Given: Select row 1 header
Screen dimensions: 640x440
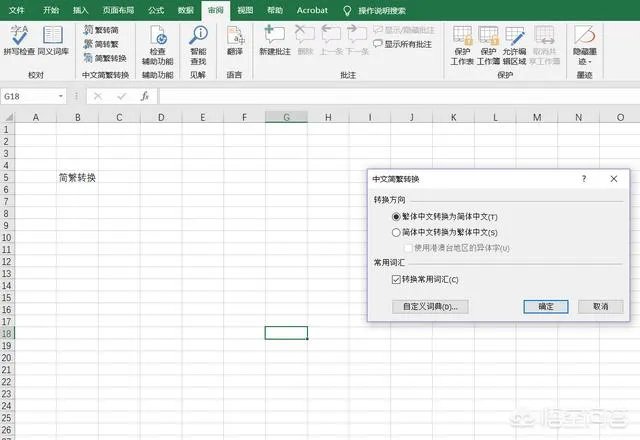Looking at the screenshot, I should [7, 129].
